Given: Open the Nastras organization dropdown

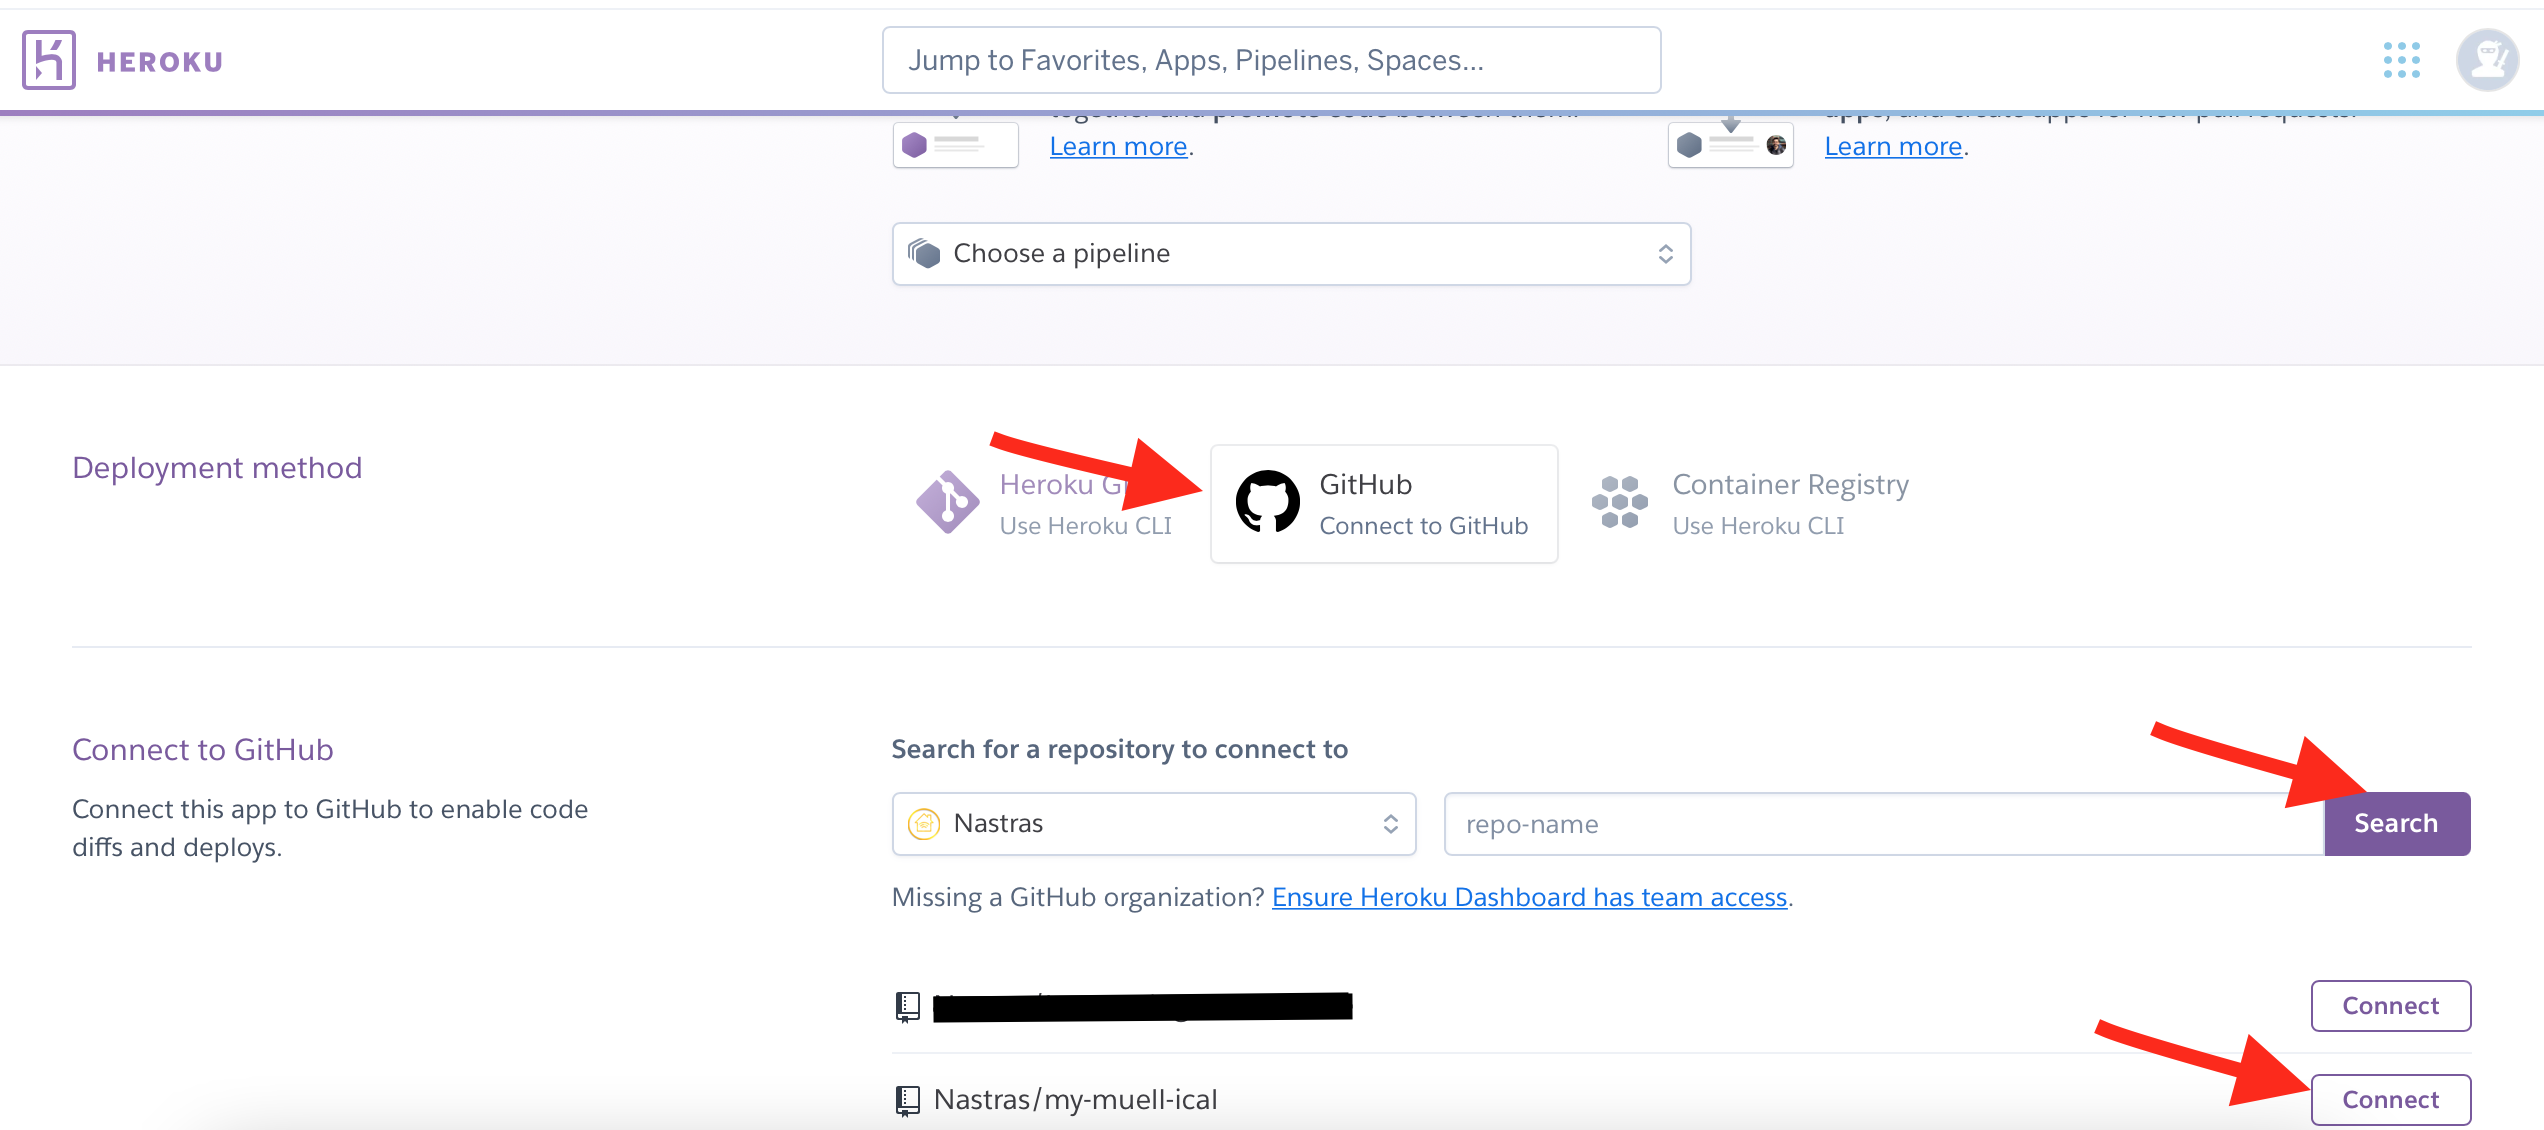Looking at the screenshot, I should (x=1153, y=824).
